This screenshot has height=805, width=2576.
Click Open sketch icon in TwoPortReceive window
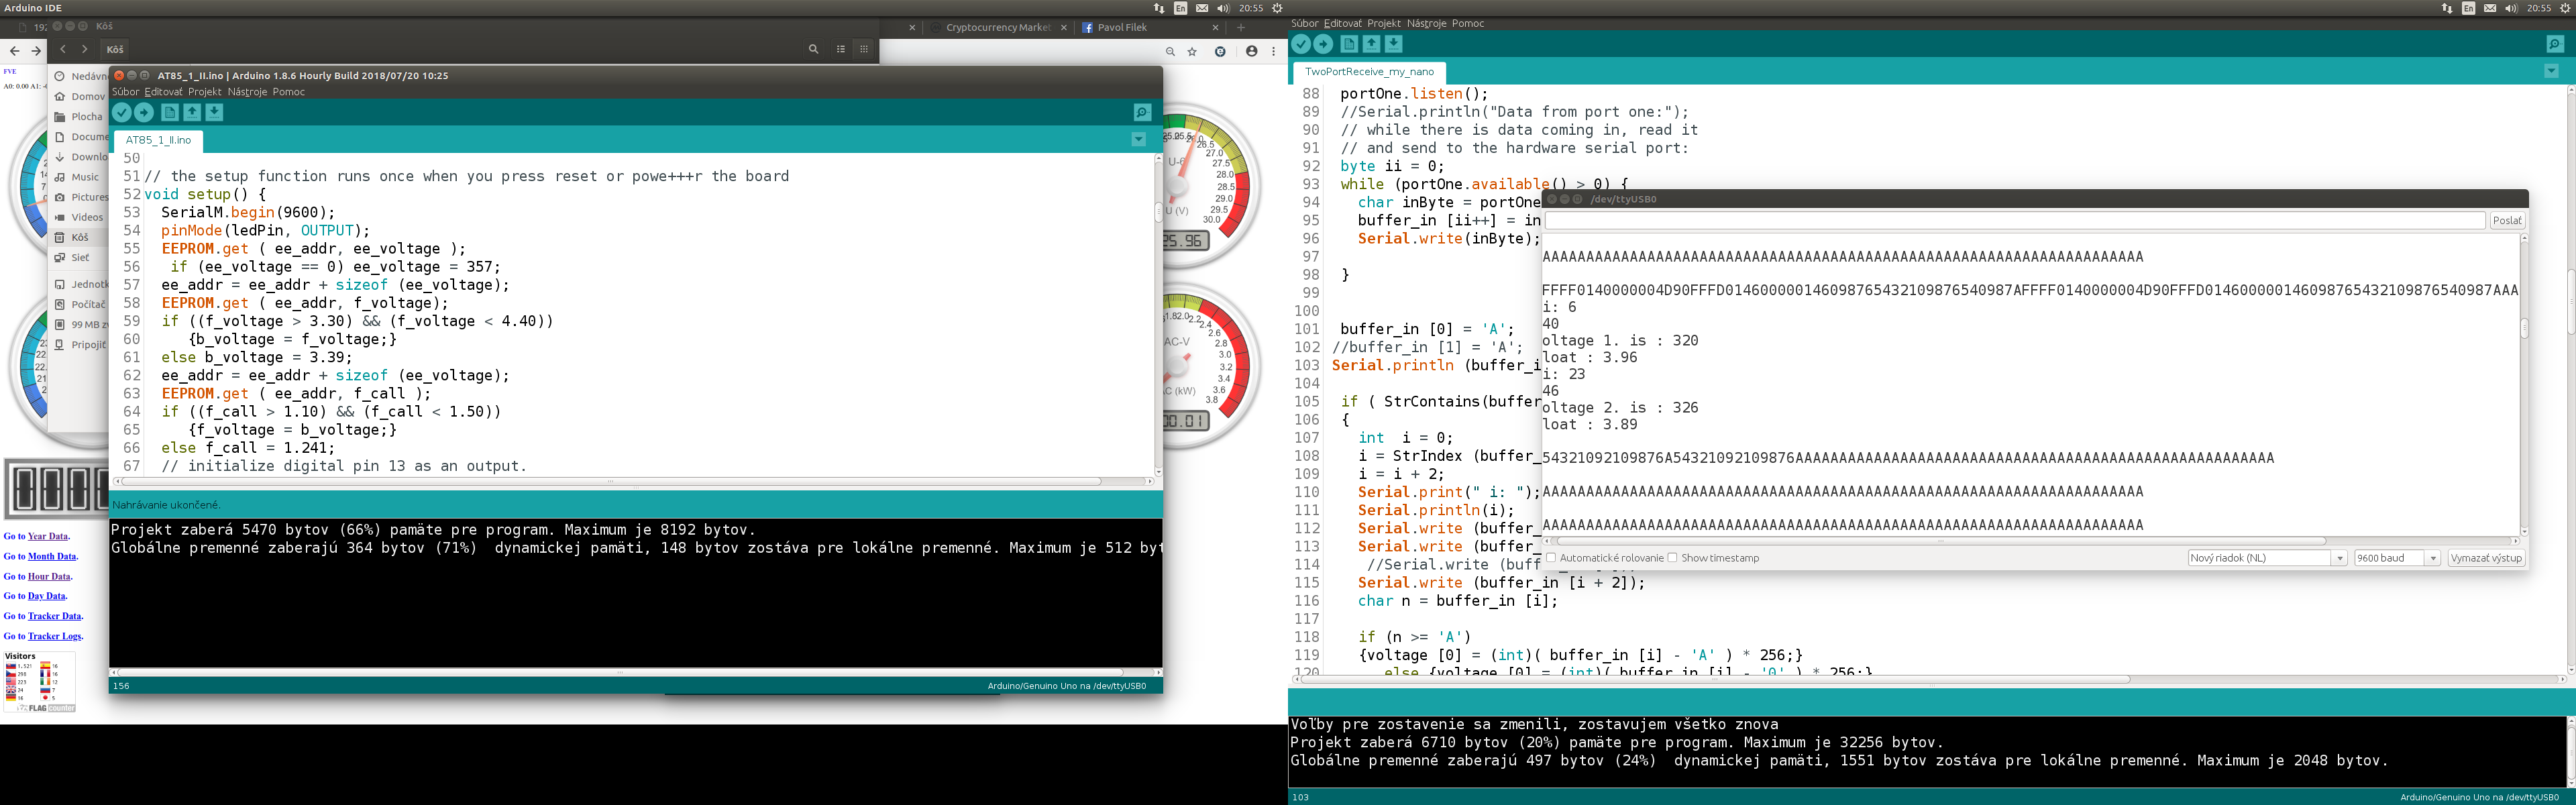(x=1371, y=44)
